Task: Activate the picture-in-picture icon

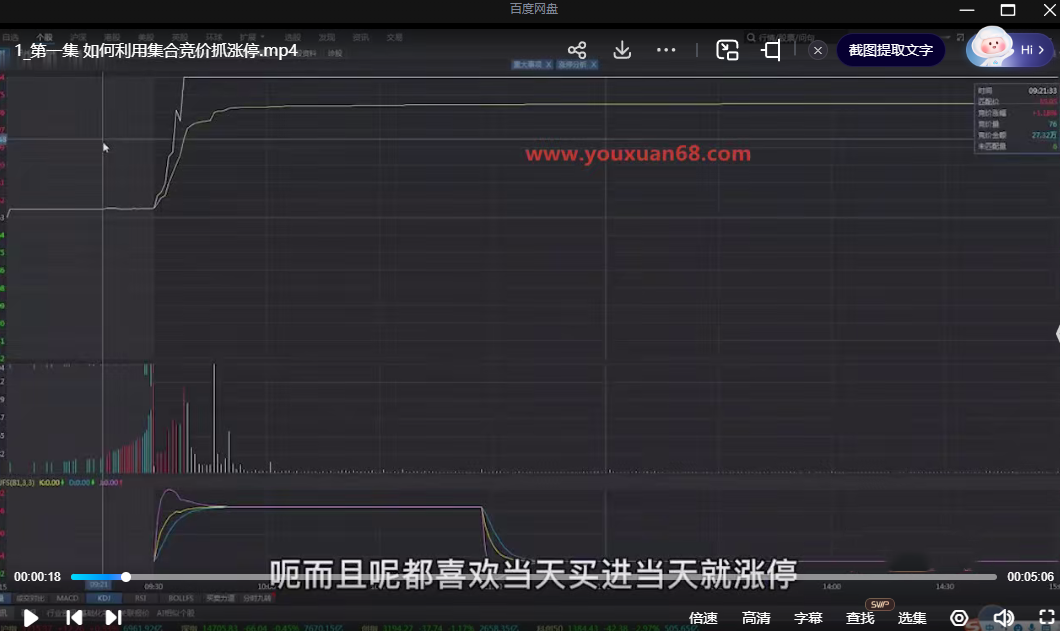Action: point(727,49)
